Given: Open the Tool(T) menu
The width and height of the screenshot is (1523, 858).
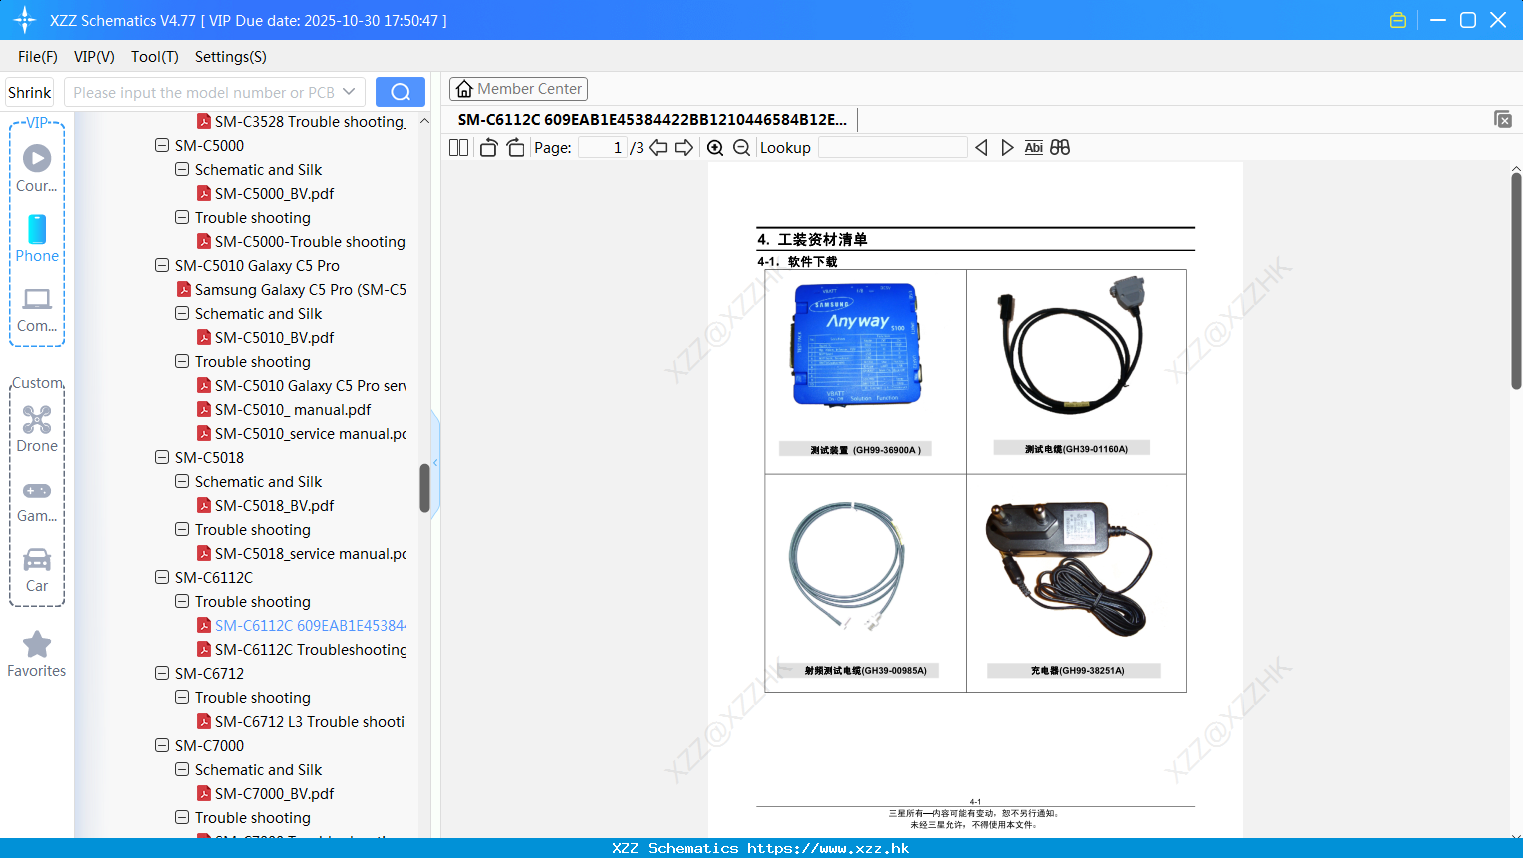Looking at the screenshot, I should pyautogui.click(x=155, y=57).
